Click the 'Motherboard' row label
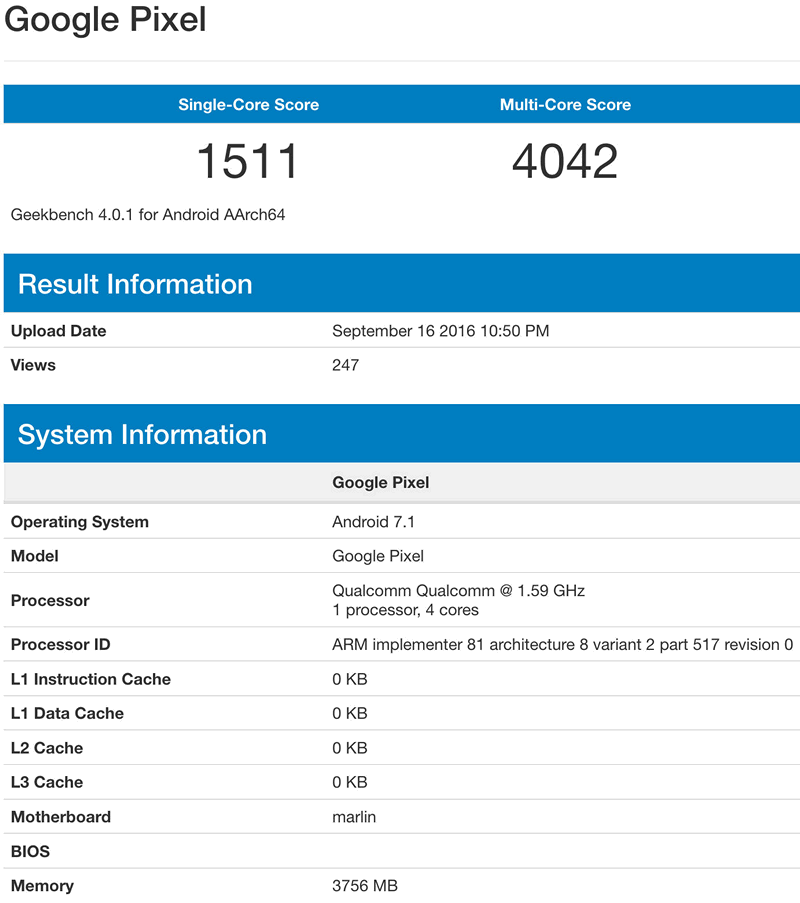The image size is (800, 903). [61, 817]
